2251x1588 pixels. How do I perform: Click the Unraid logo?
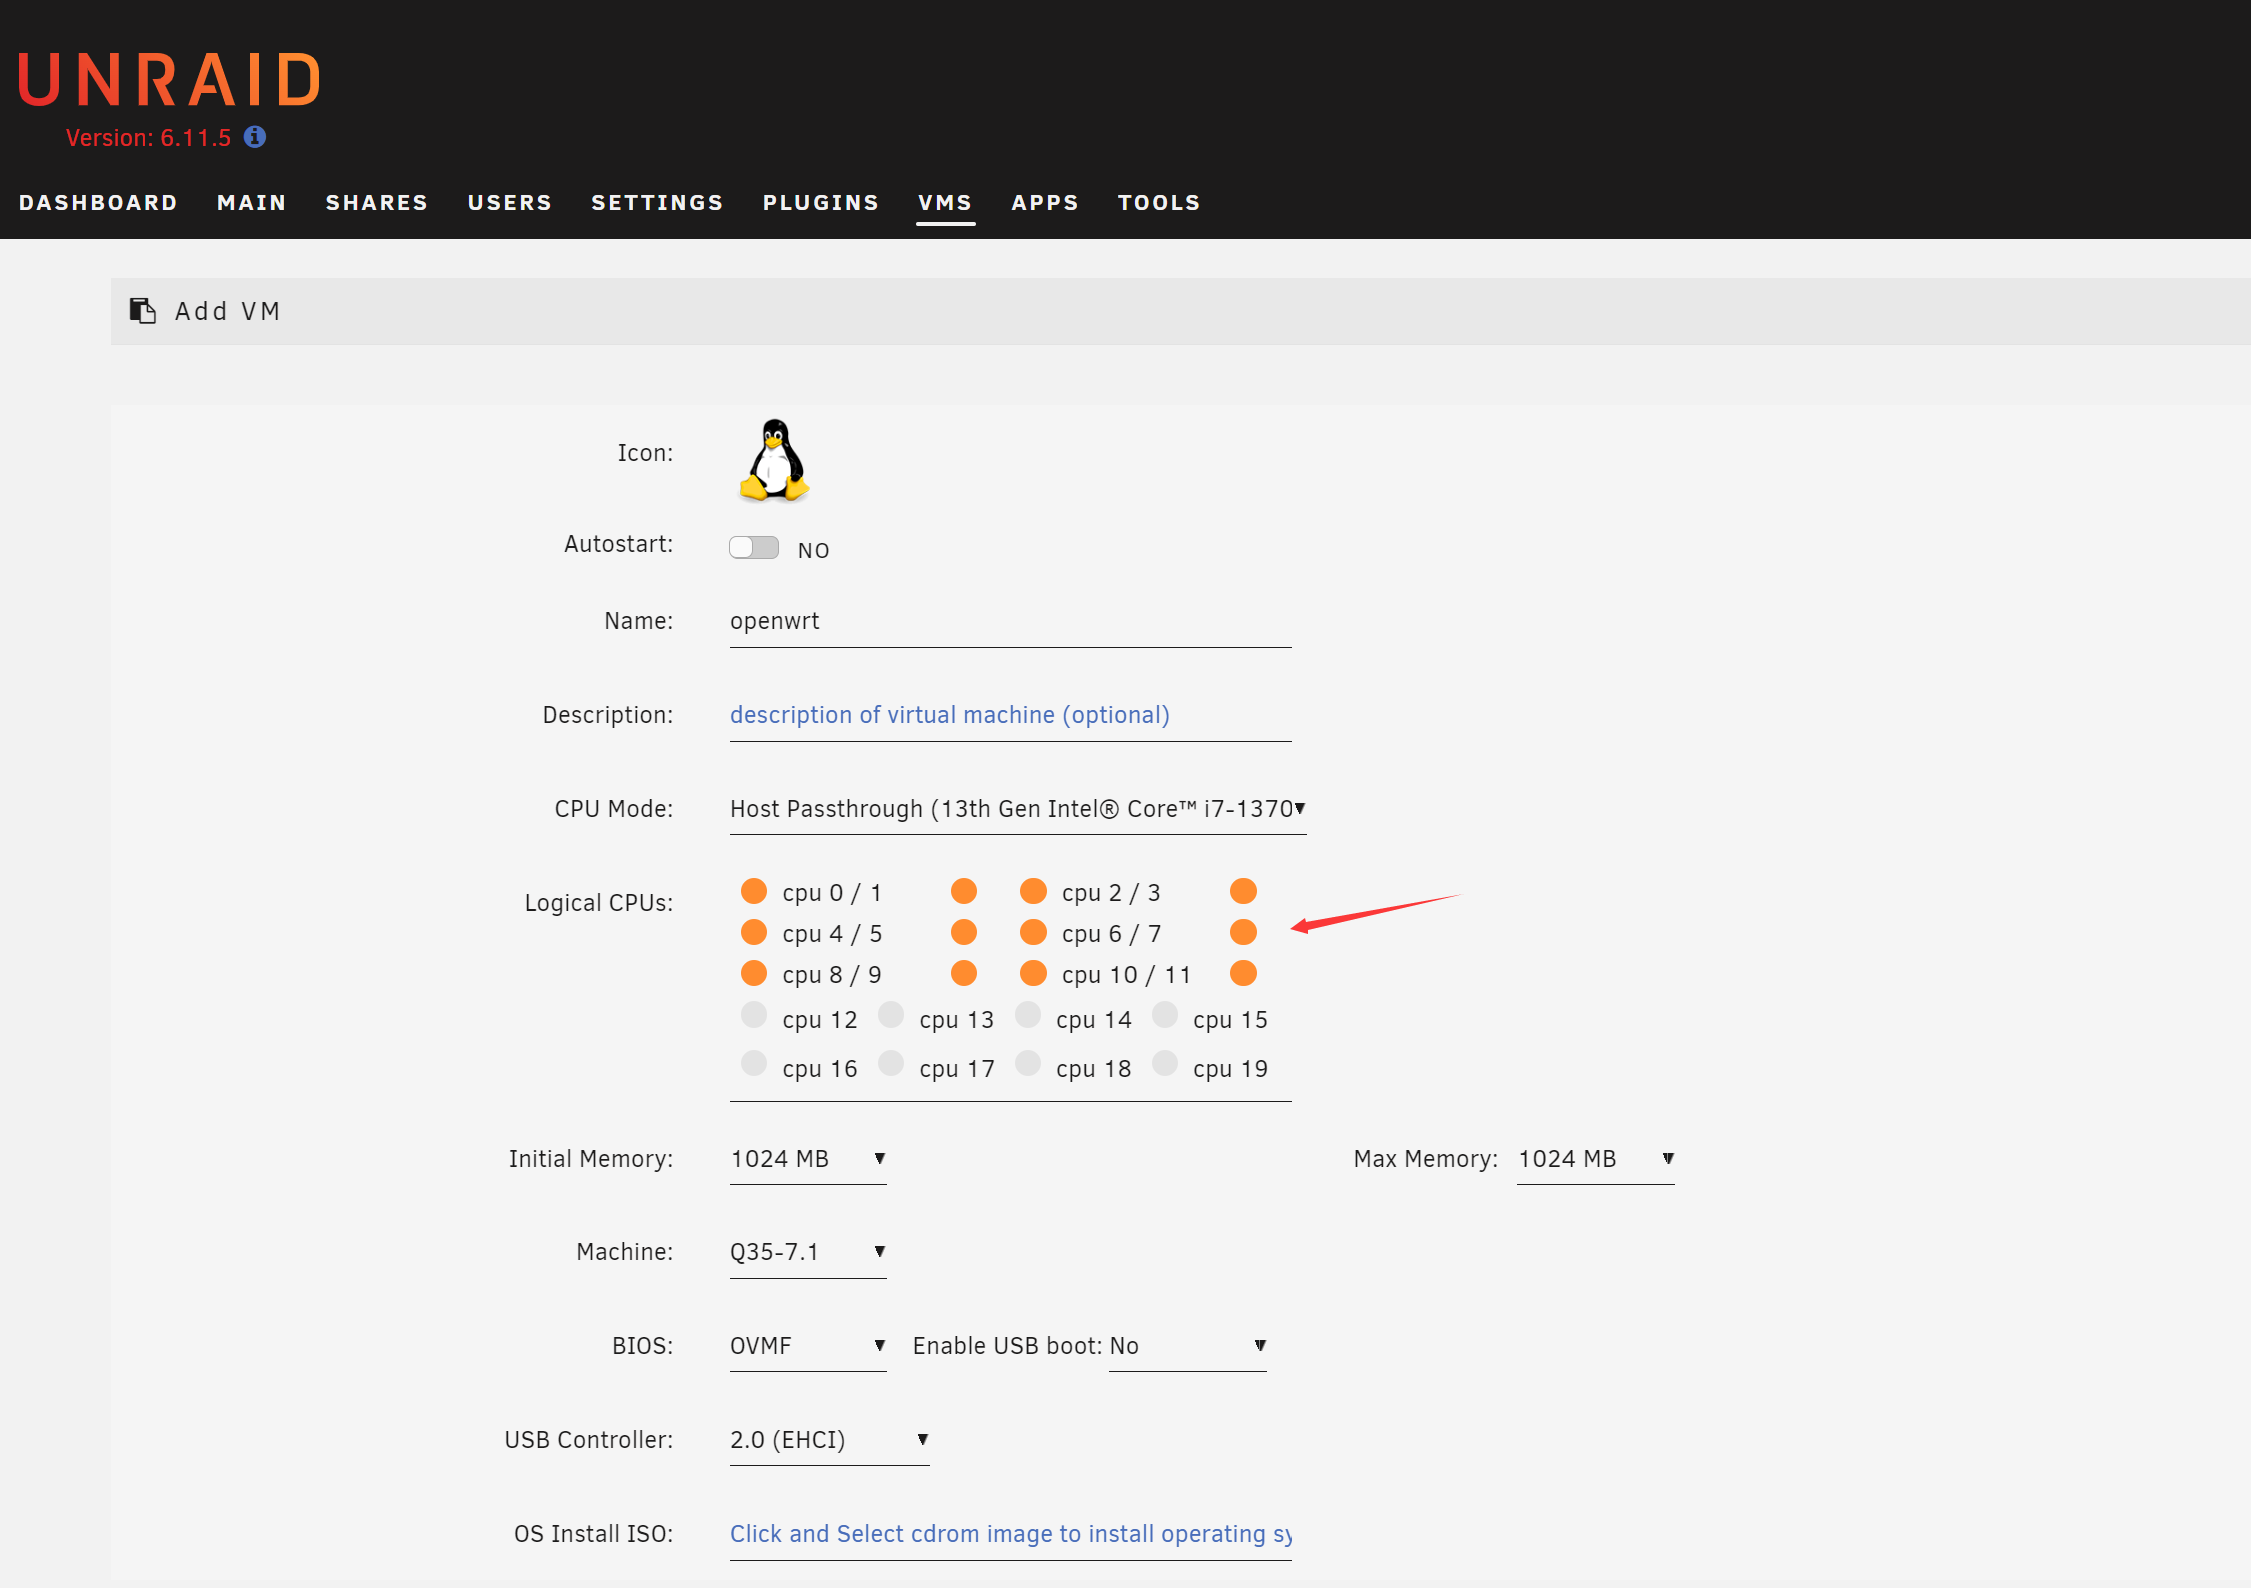(169, 80)
